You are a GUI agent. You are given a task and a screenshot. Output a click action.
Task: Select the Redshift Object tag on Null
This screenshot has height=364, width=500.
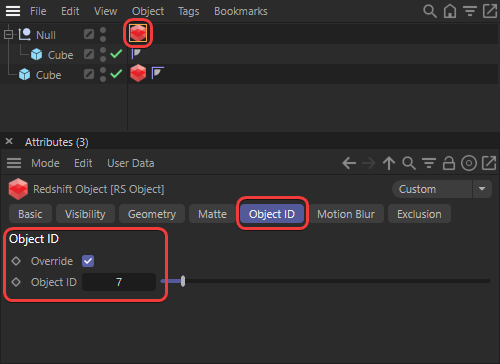(138, 33)
